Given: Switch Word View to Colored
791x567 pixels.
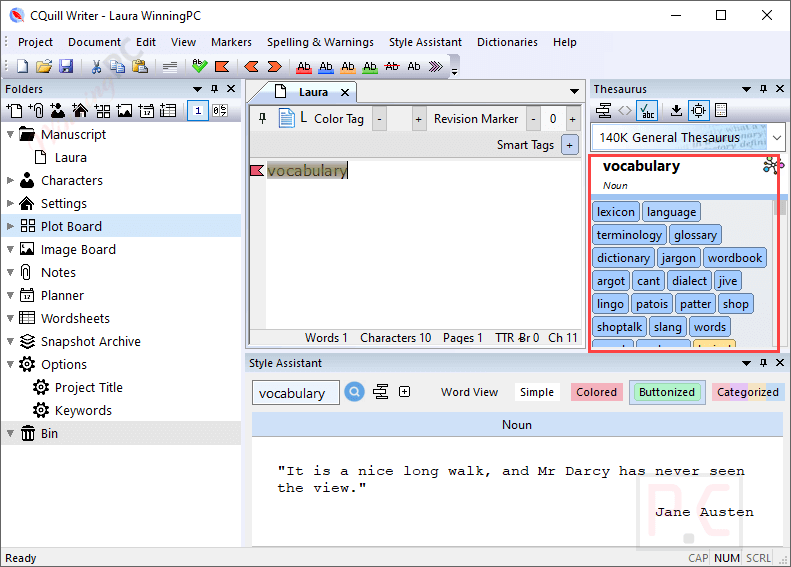Looking at the screenshot, I should 596,392.
